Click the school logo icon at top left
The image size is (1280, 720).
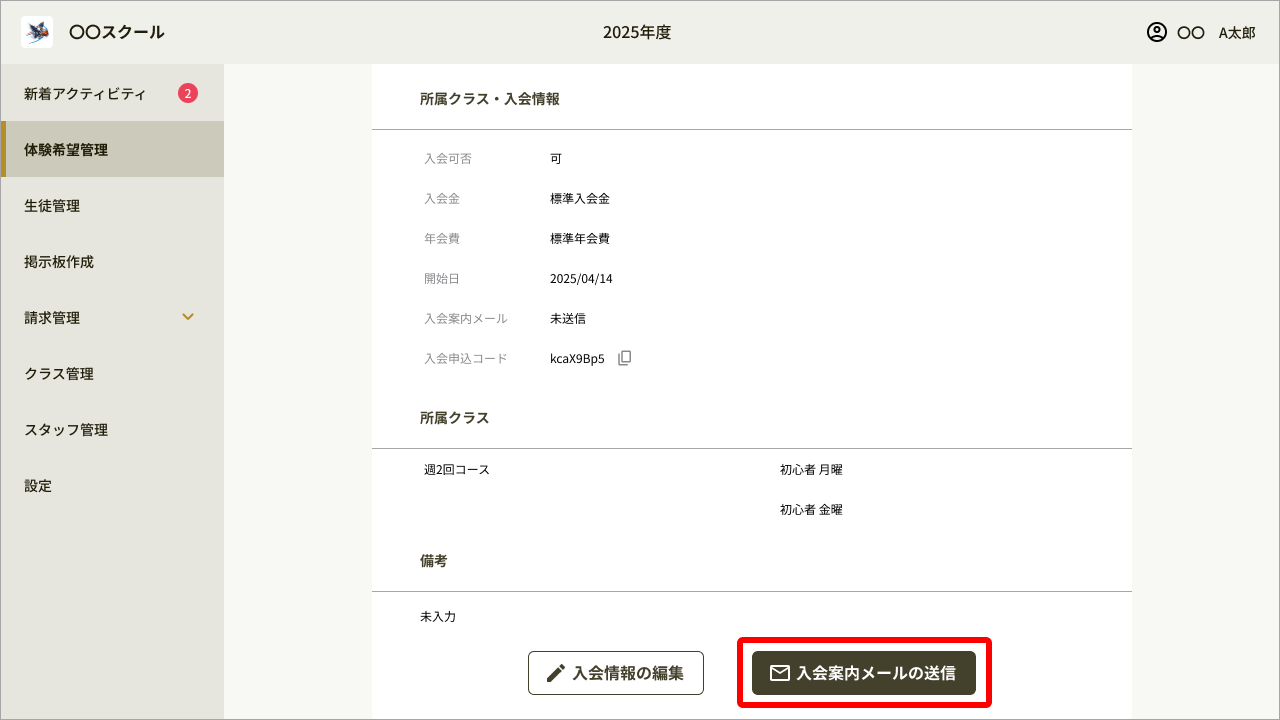pos(36,31)
